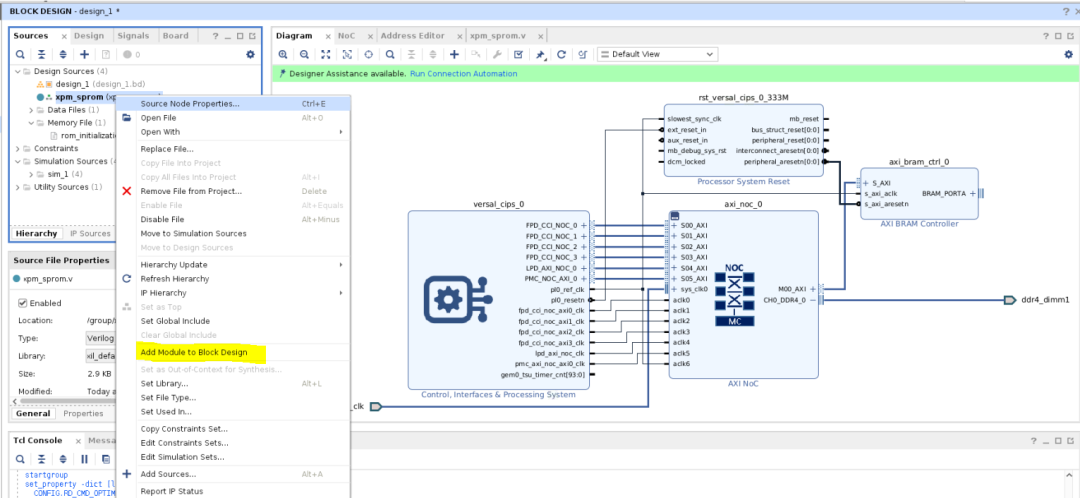Switch to the Board tab

[174, 36]
